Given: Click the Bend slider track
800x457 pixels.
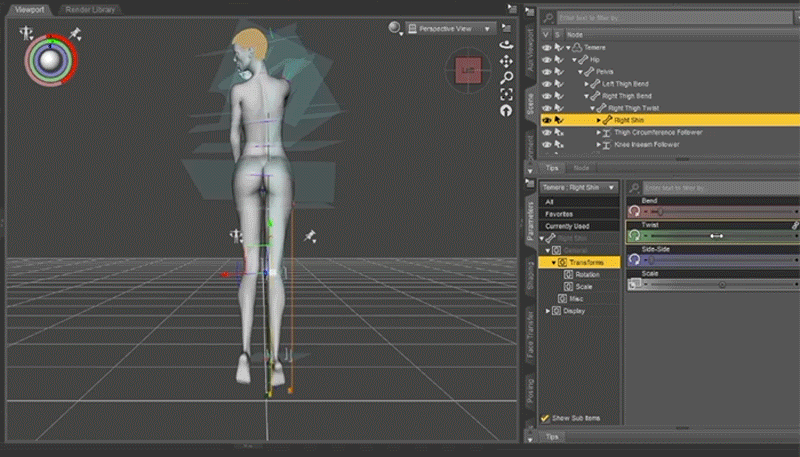Looking at the screenshot, I should [x=719, y=212].
